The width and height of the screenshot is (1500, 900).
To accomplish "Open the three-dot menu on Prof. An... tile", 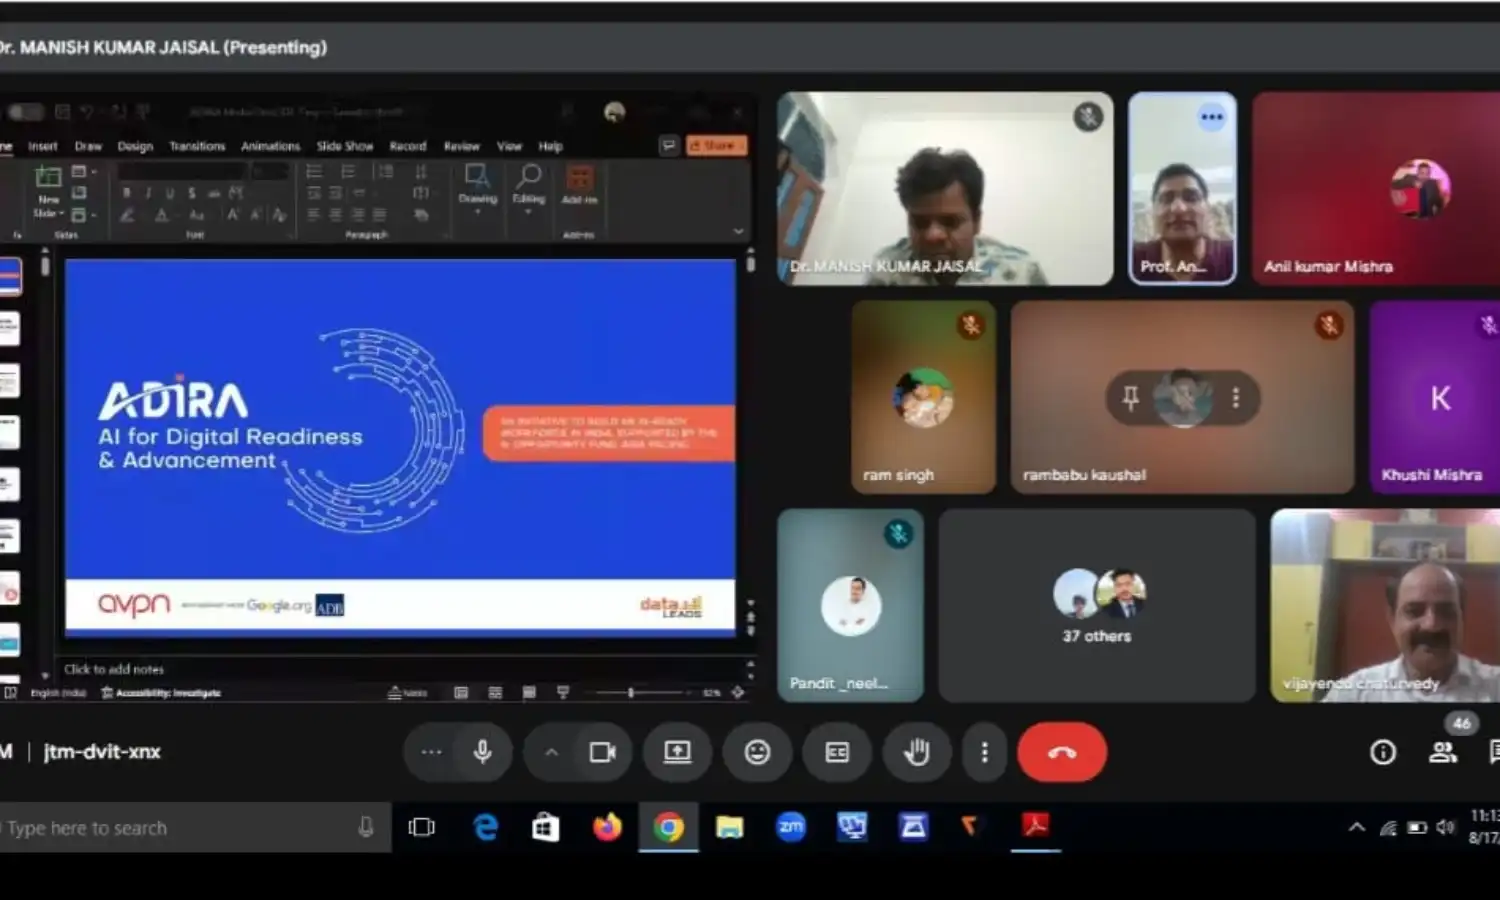I will [1211, 117].
